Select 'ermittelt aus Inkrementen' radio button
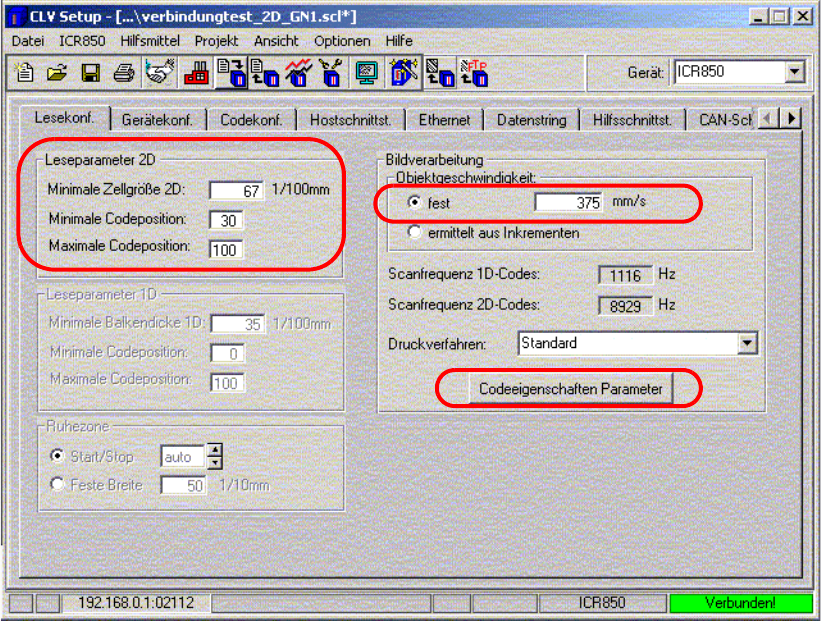 (x=414, y=231)
